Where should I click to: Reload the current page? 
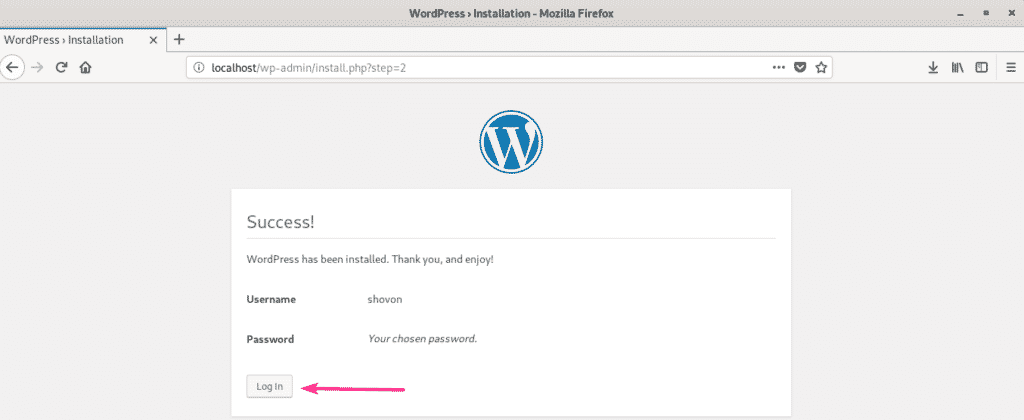pos(62,67)
